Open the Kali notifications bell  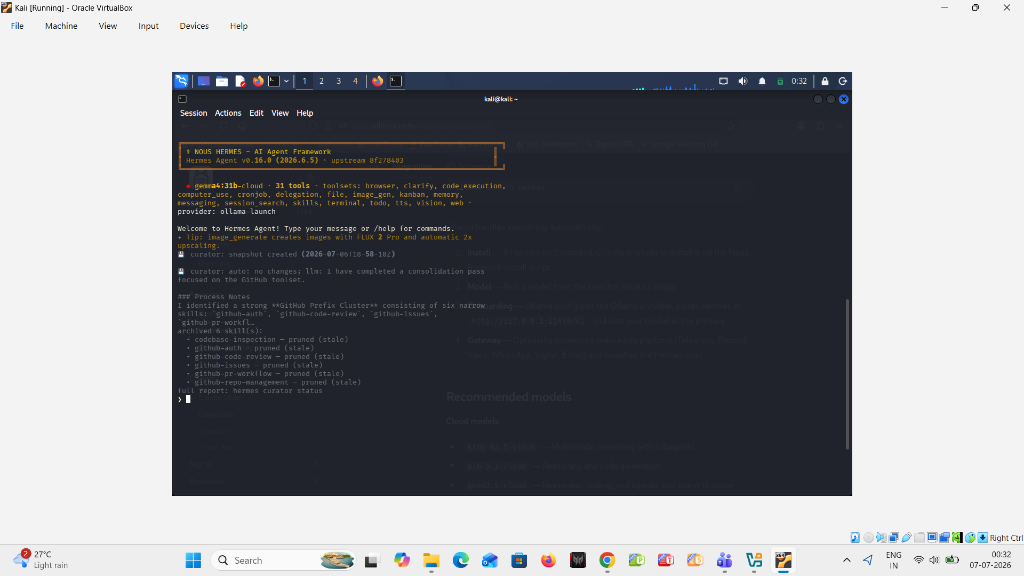(x=761, y=81)
